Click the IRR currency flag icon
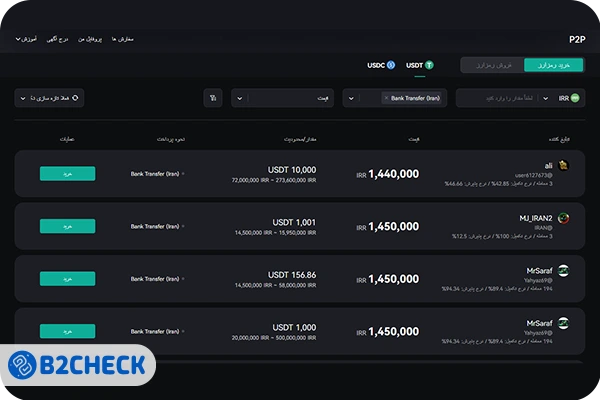The image size is (600, 400). pos(577,98)
